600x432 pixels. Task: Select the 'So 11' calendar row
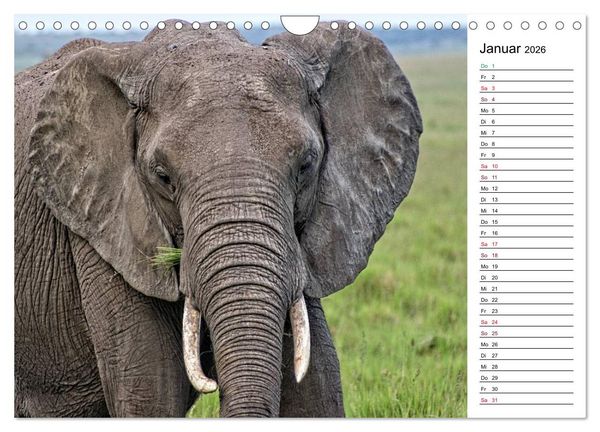click(x=527, y=177)
